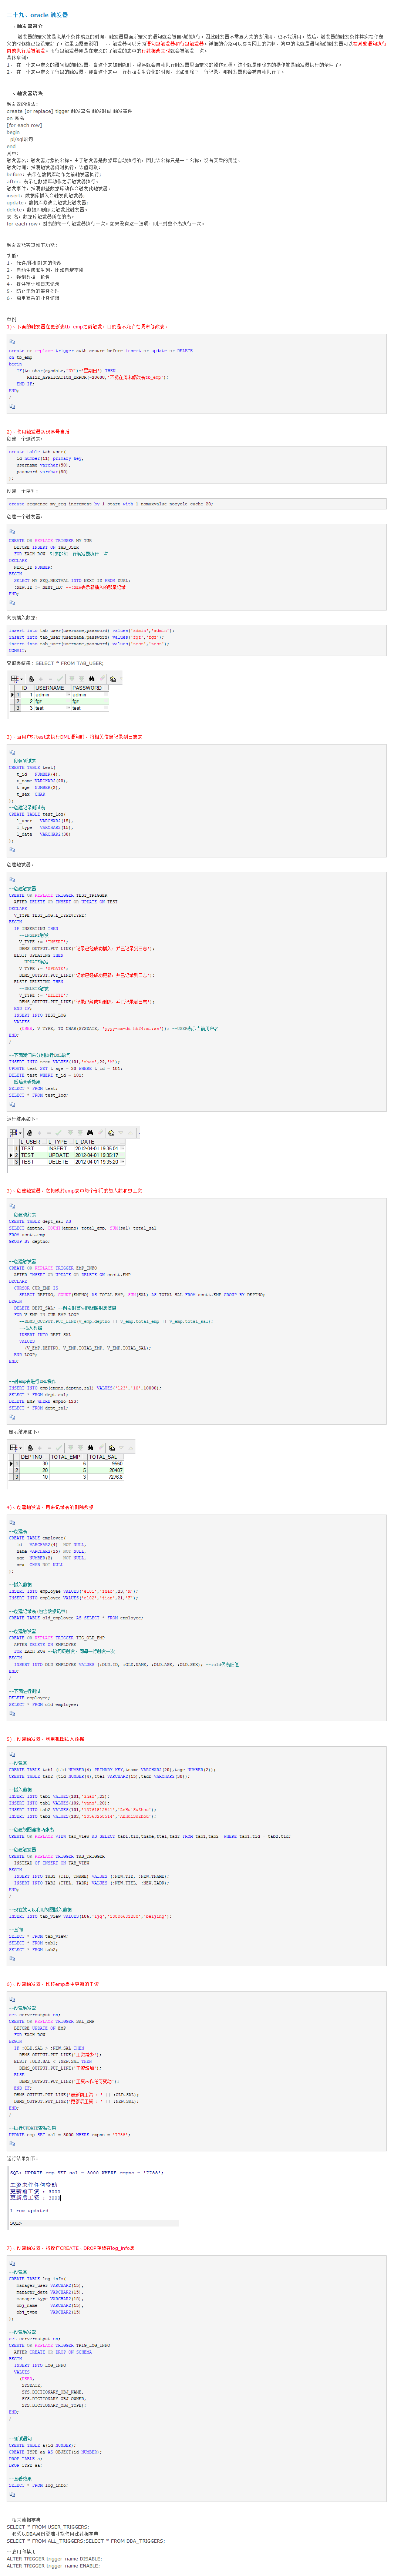Click the article title '二十九、oracle 触发器'

(37, 16)
